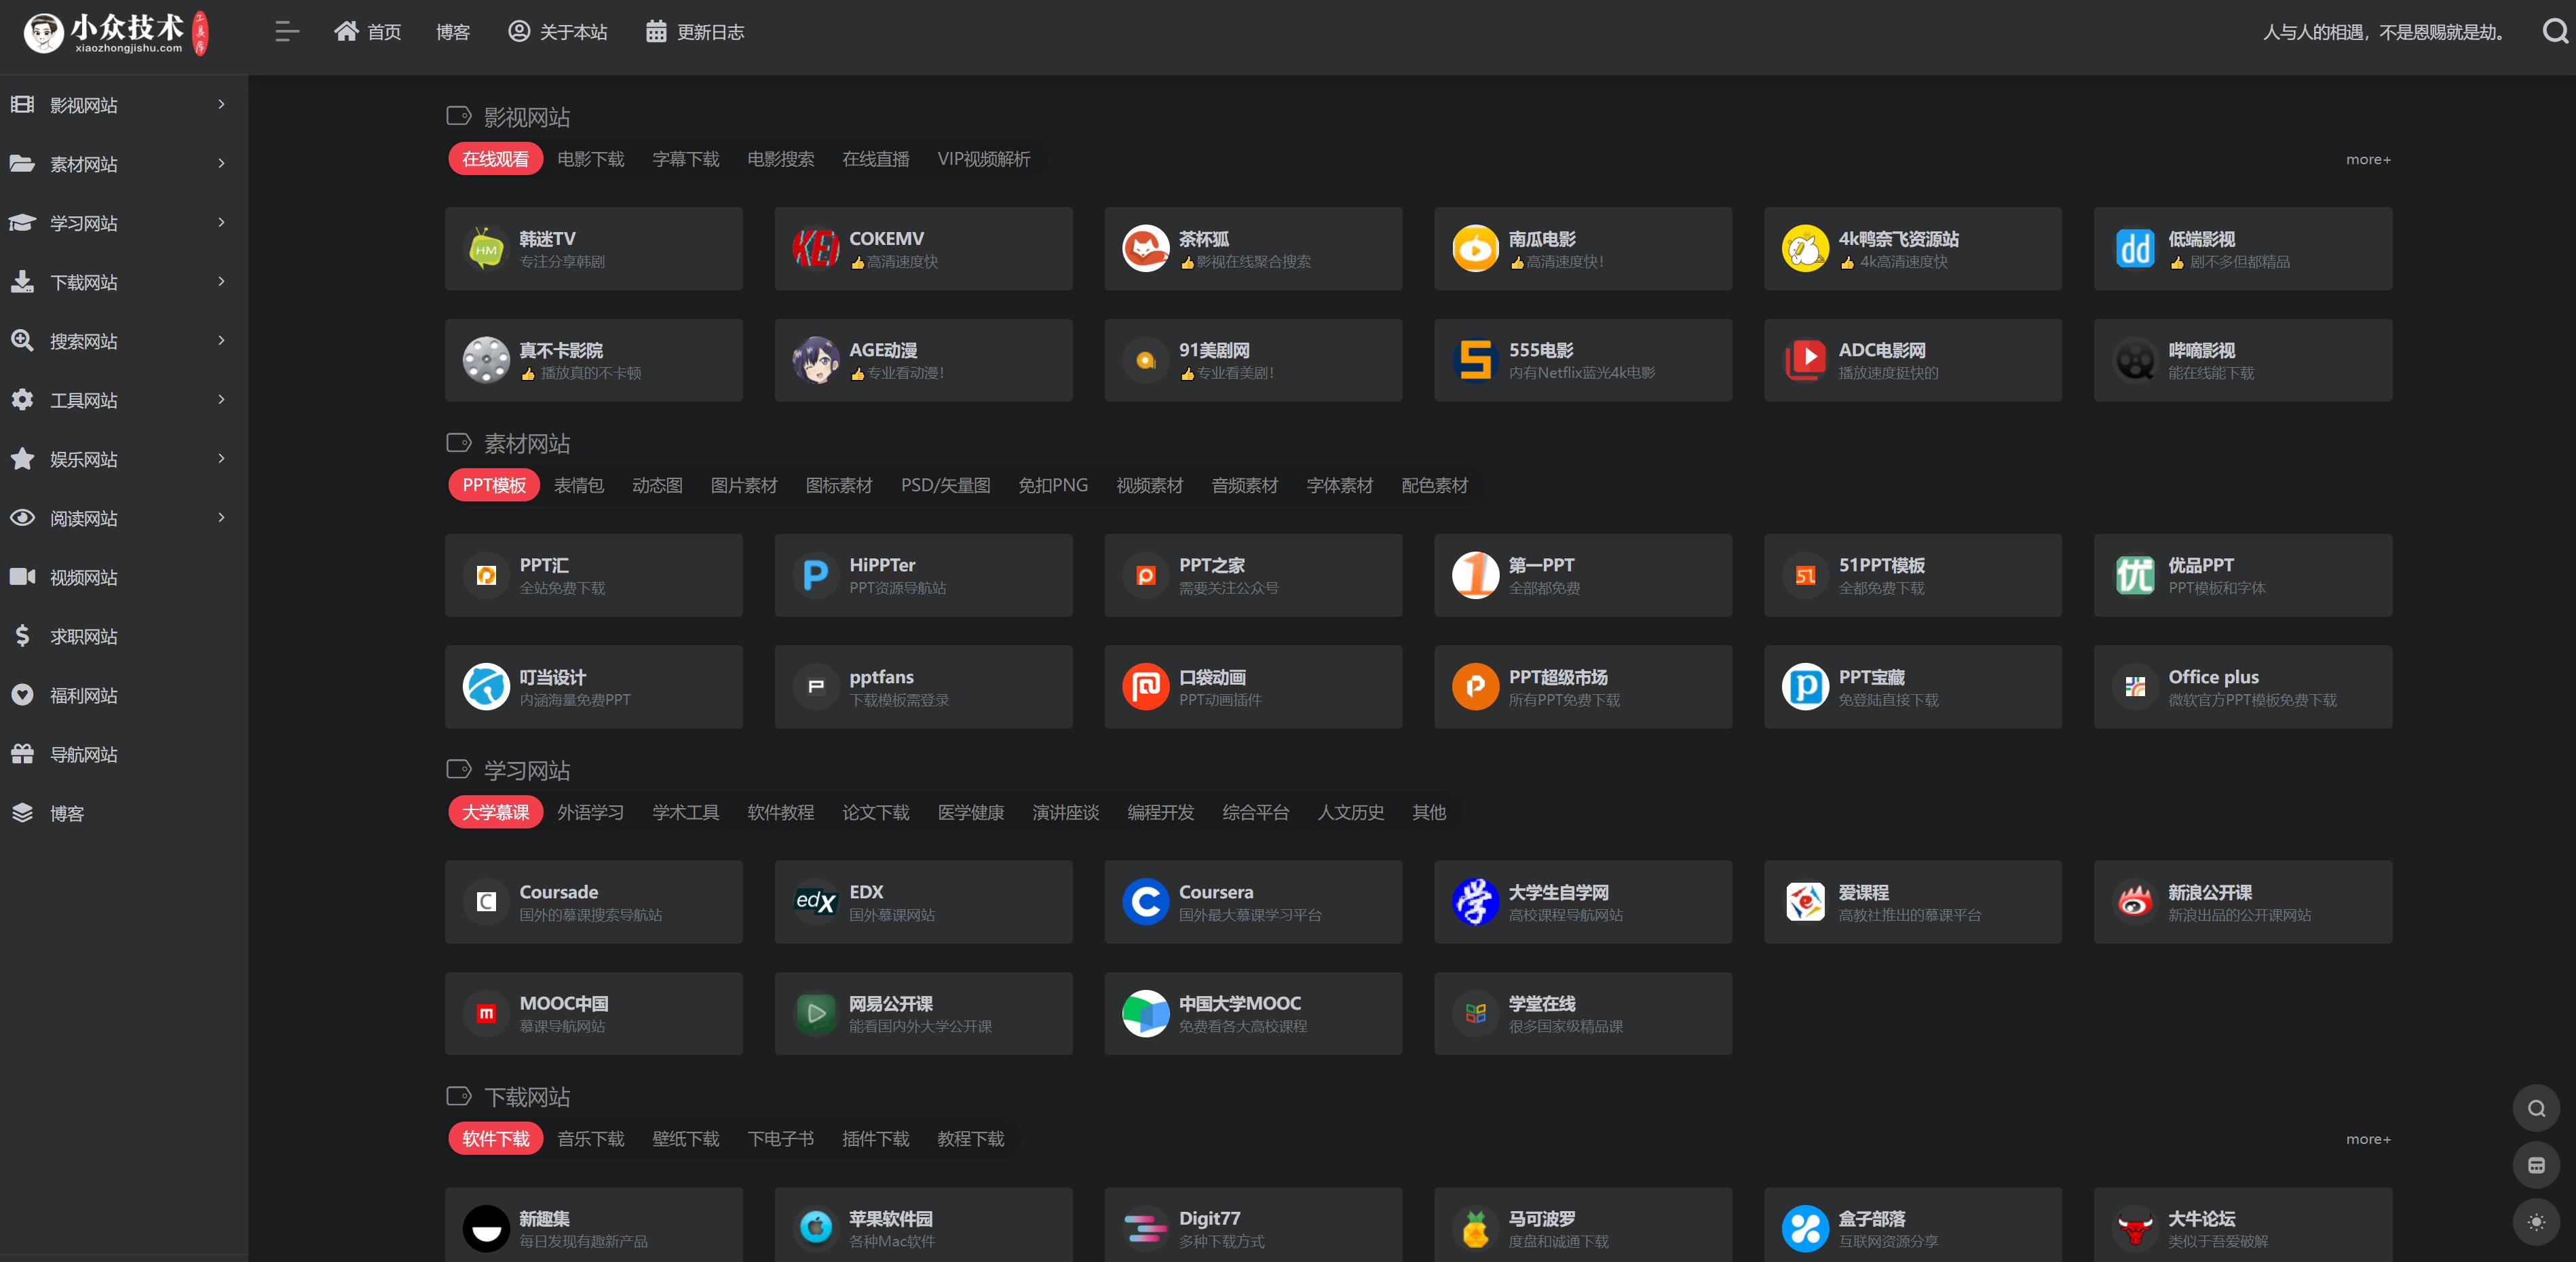
Task: Expand the 影视网站 sidebar chevron
Action: point(221,104)
